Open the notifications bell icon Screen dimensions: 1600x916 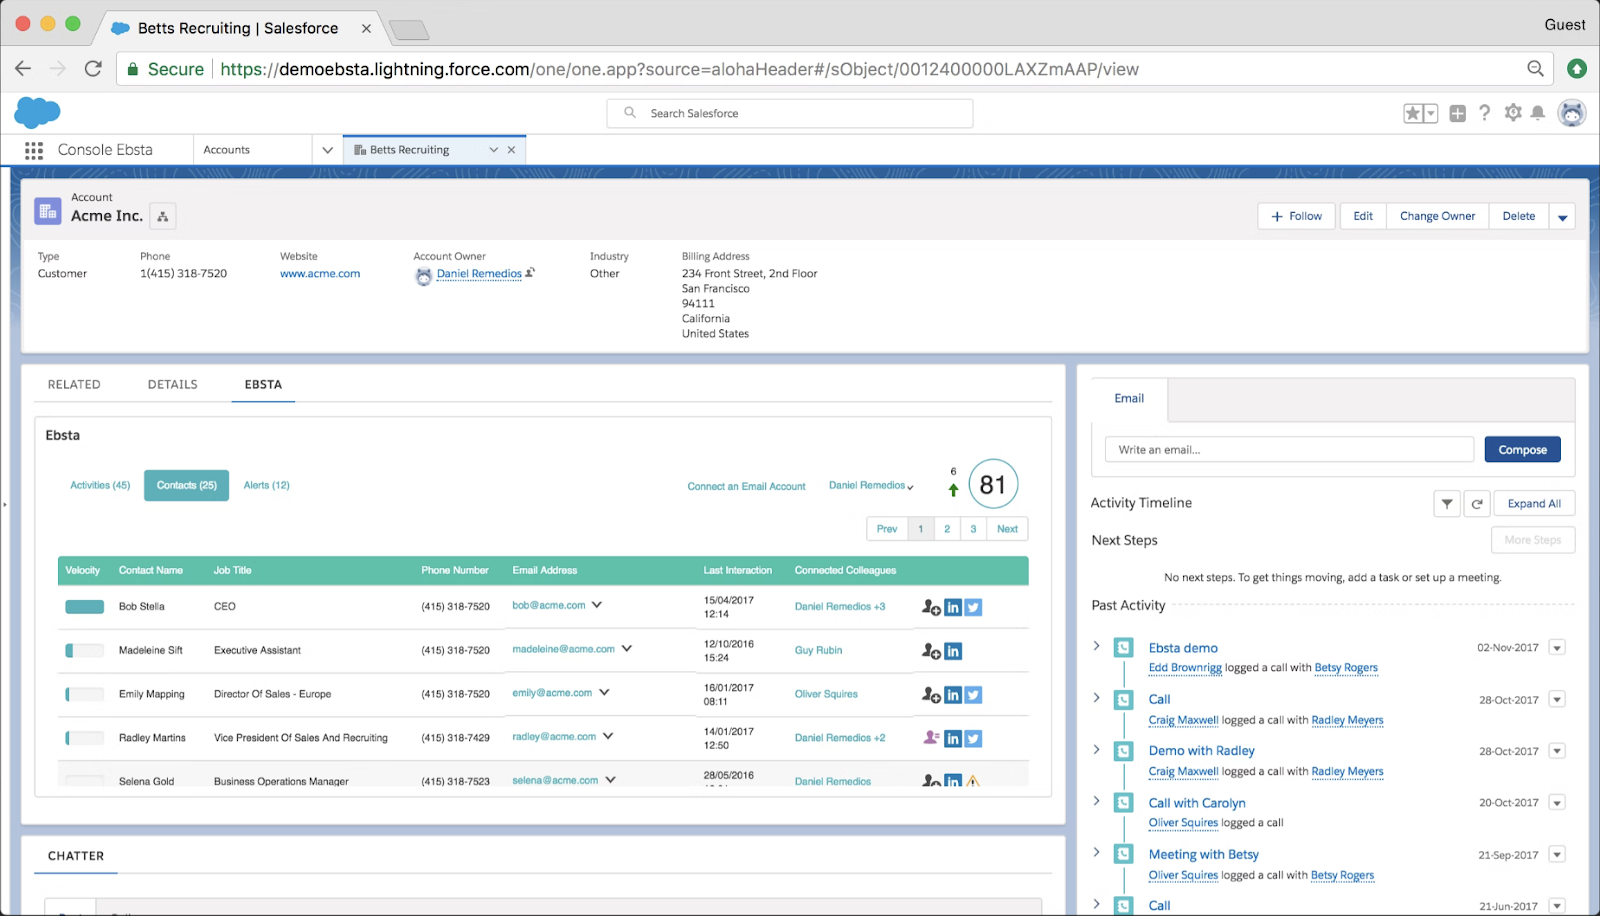point(1538,113)
